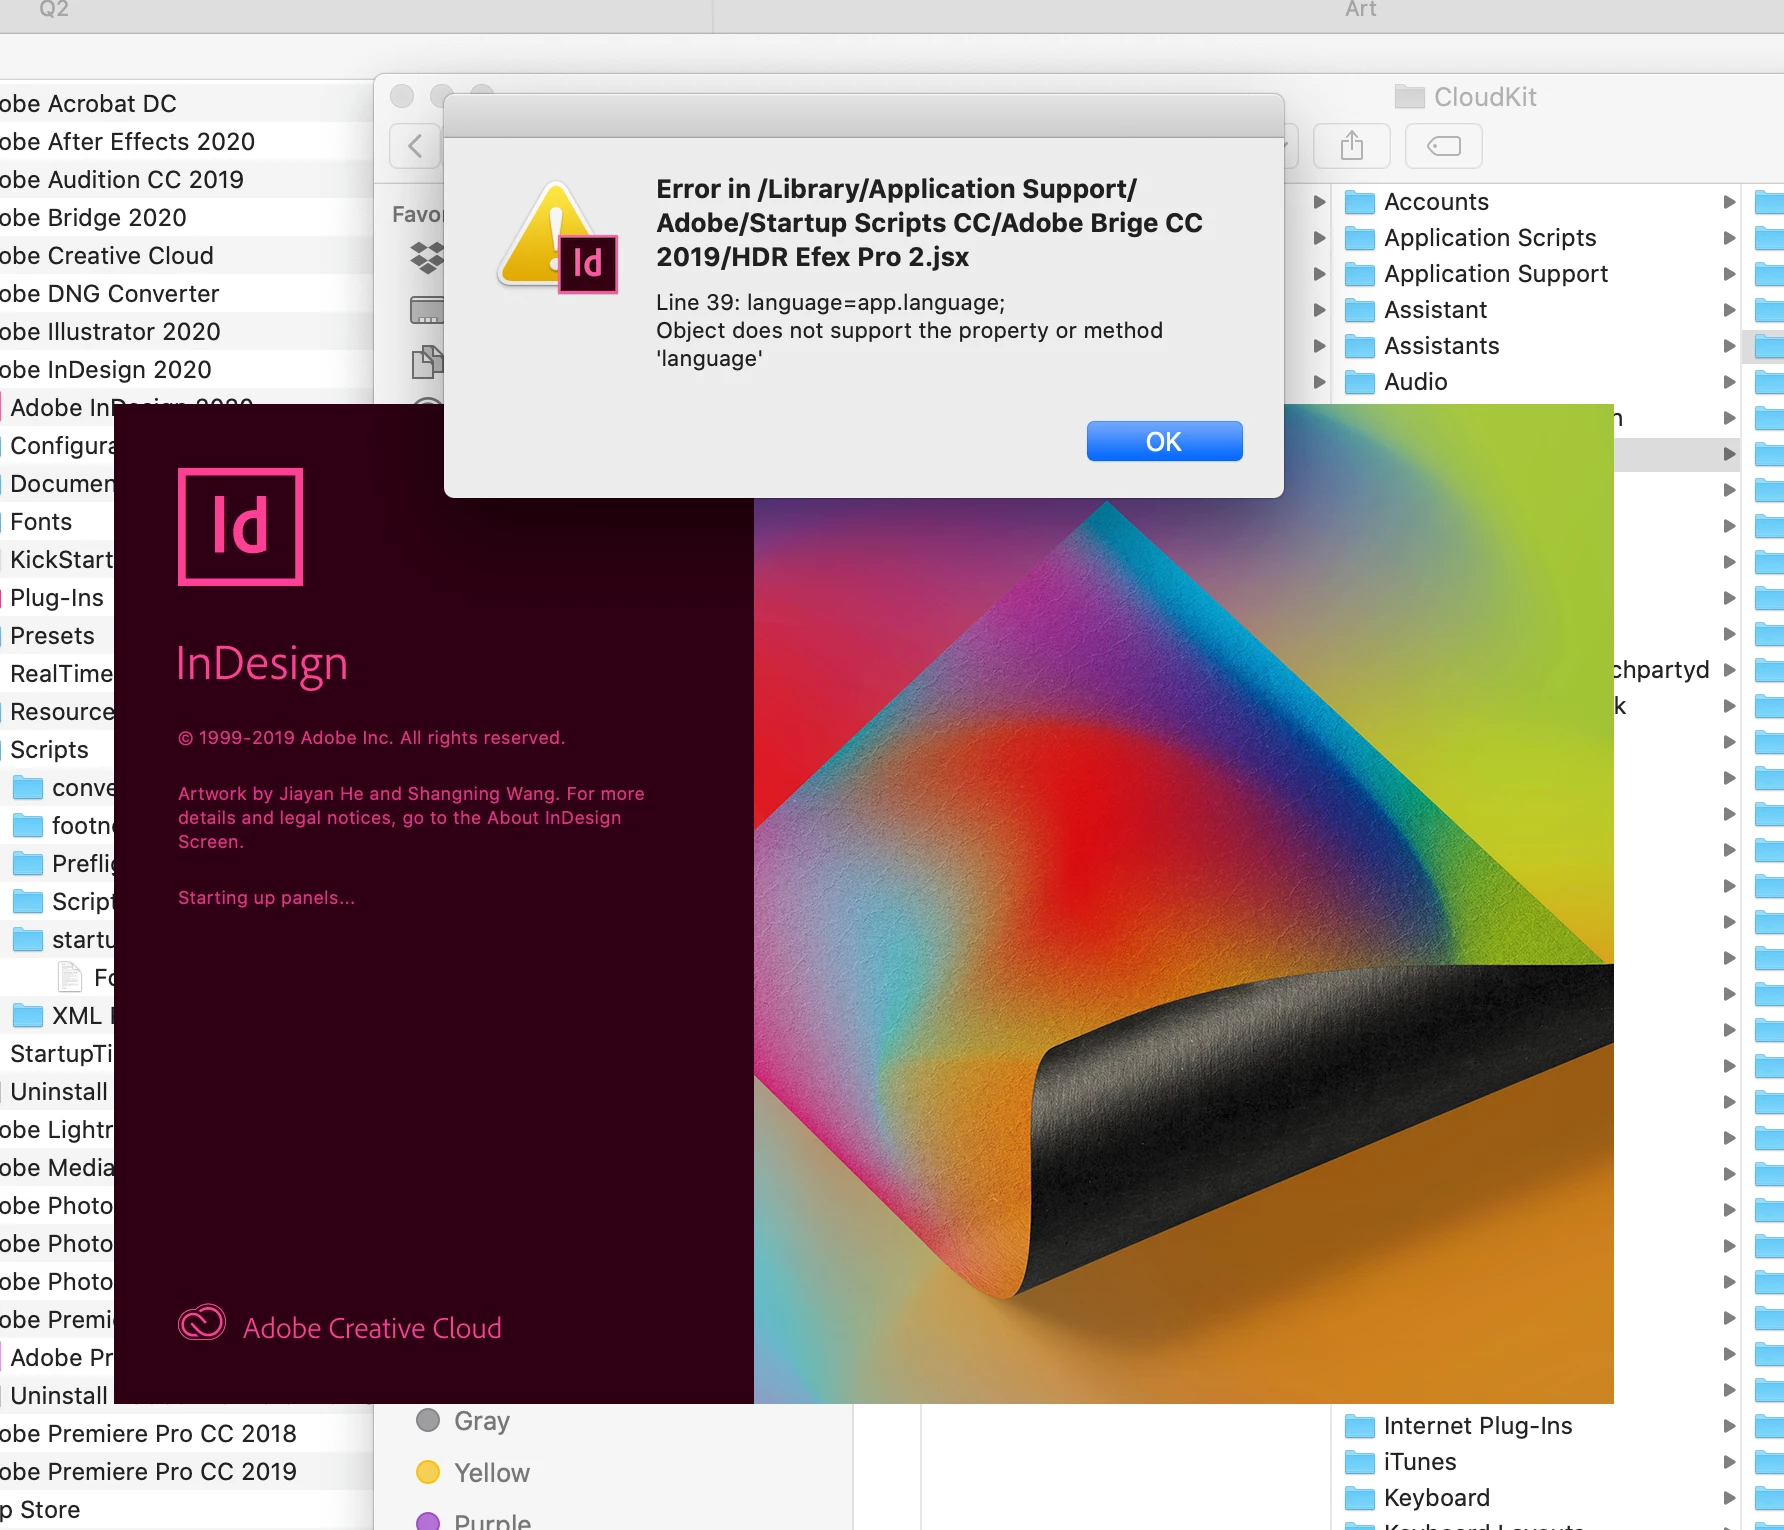1784x1530 pixels.
Task: Select the Scripts row in list
Action: (57, 750)
